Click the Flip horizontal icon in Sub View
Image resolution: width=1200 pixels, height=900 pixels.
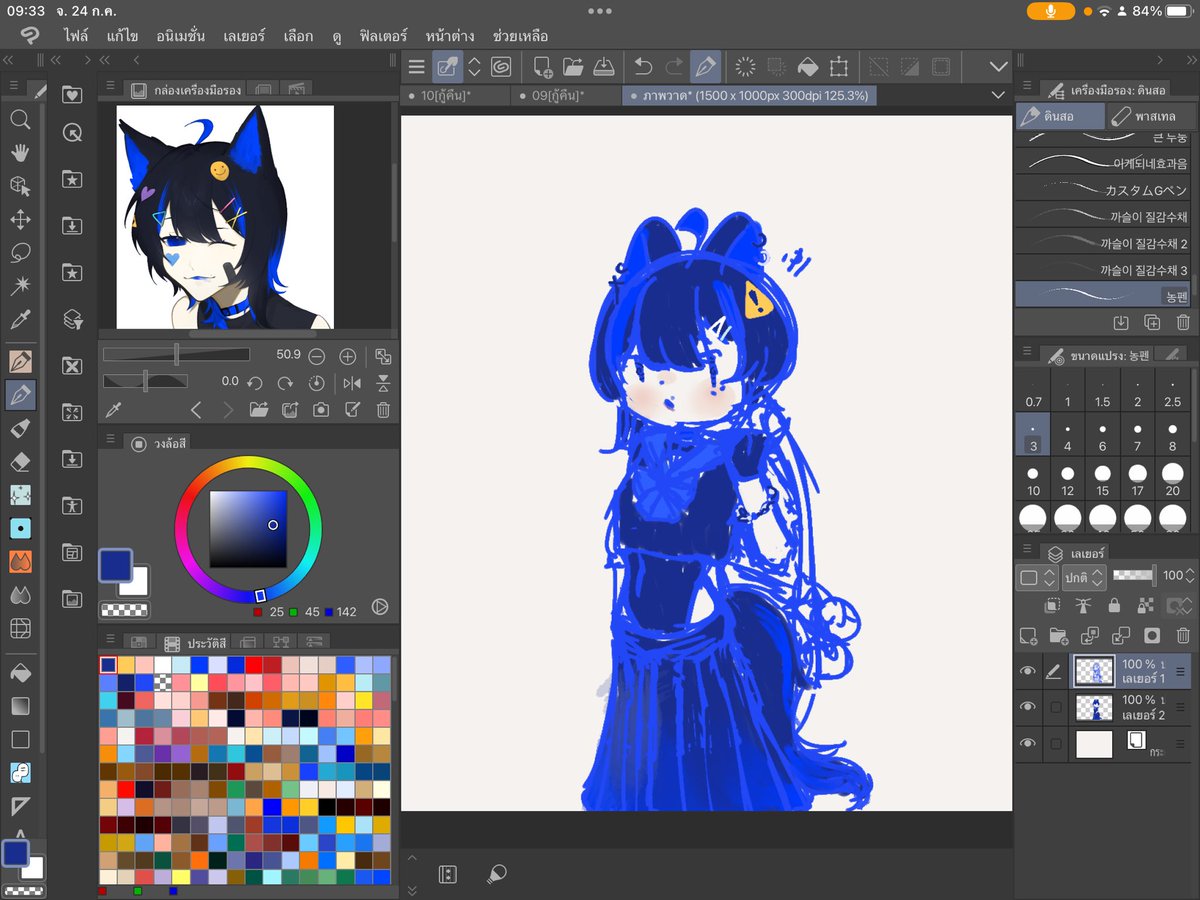click(x=352, y=383)
